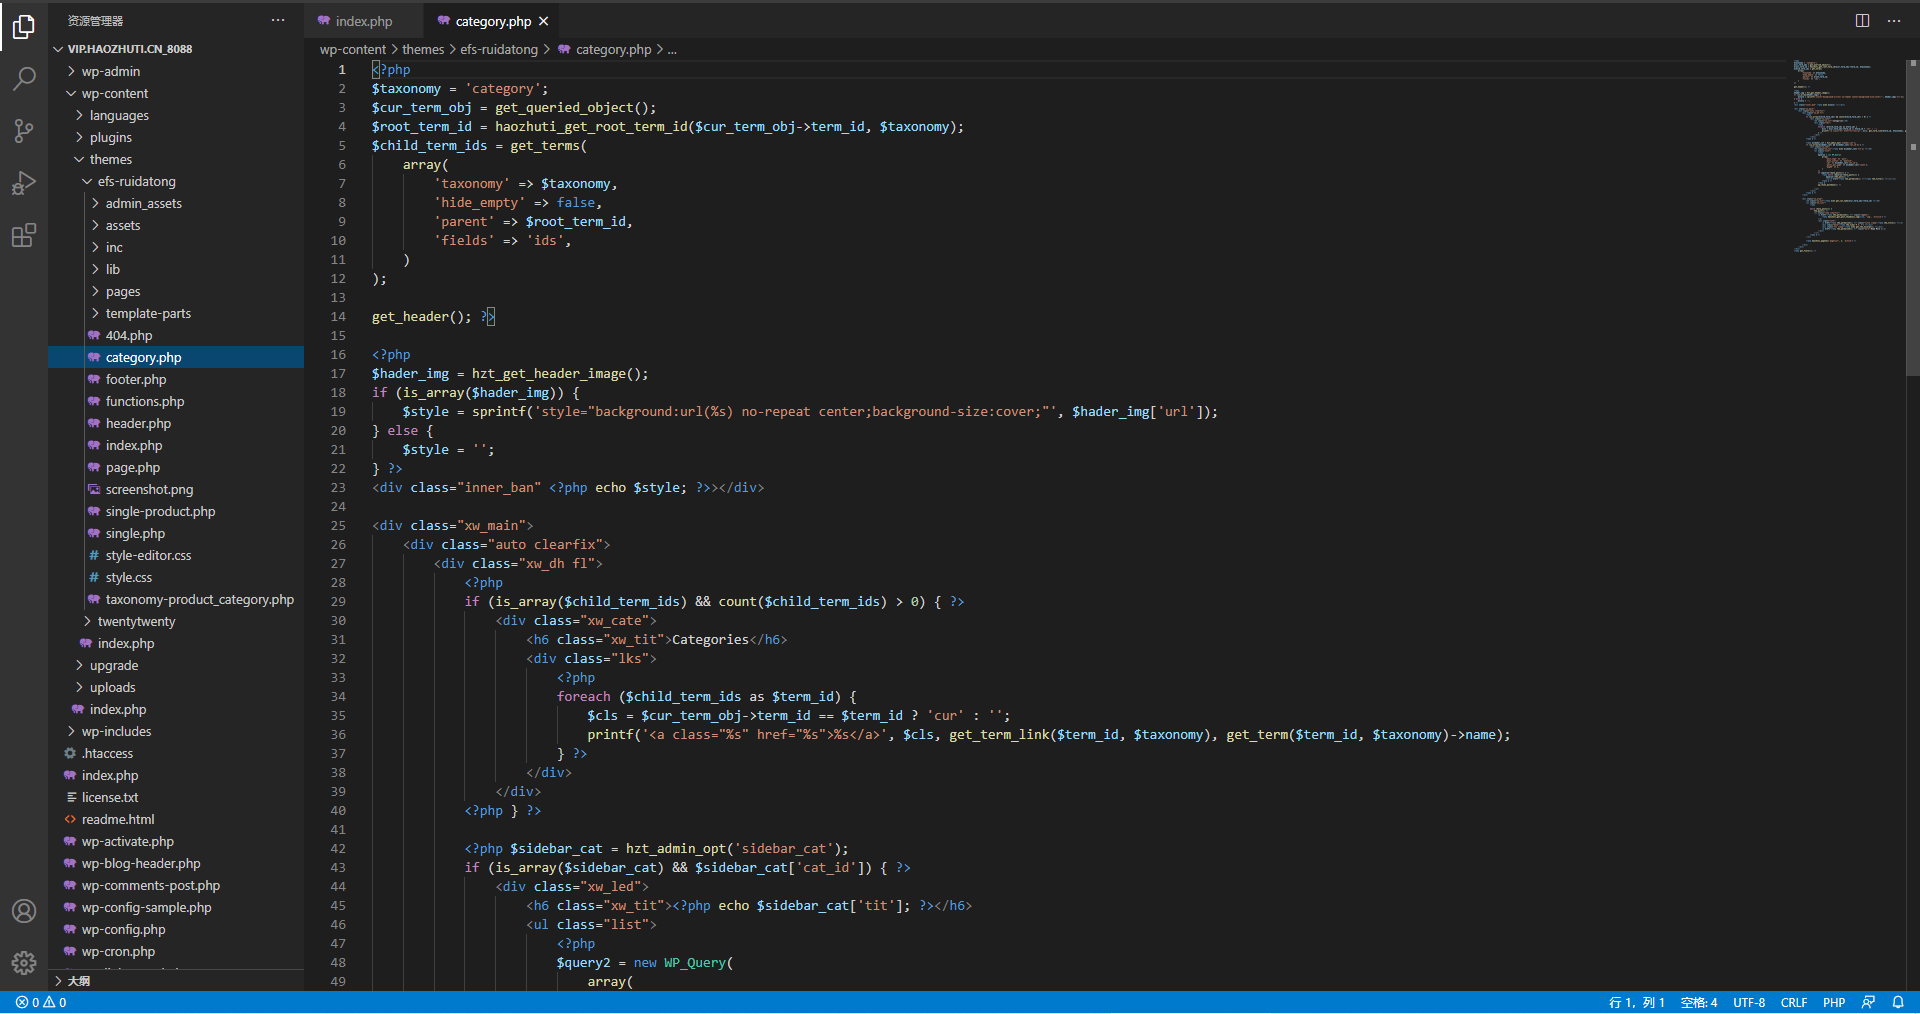
Task: Expand the template-parts folder
Action: 148,314
